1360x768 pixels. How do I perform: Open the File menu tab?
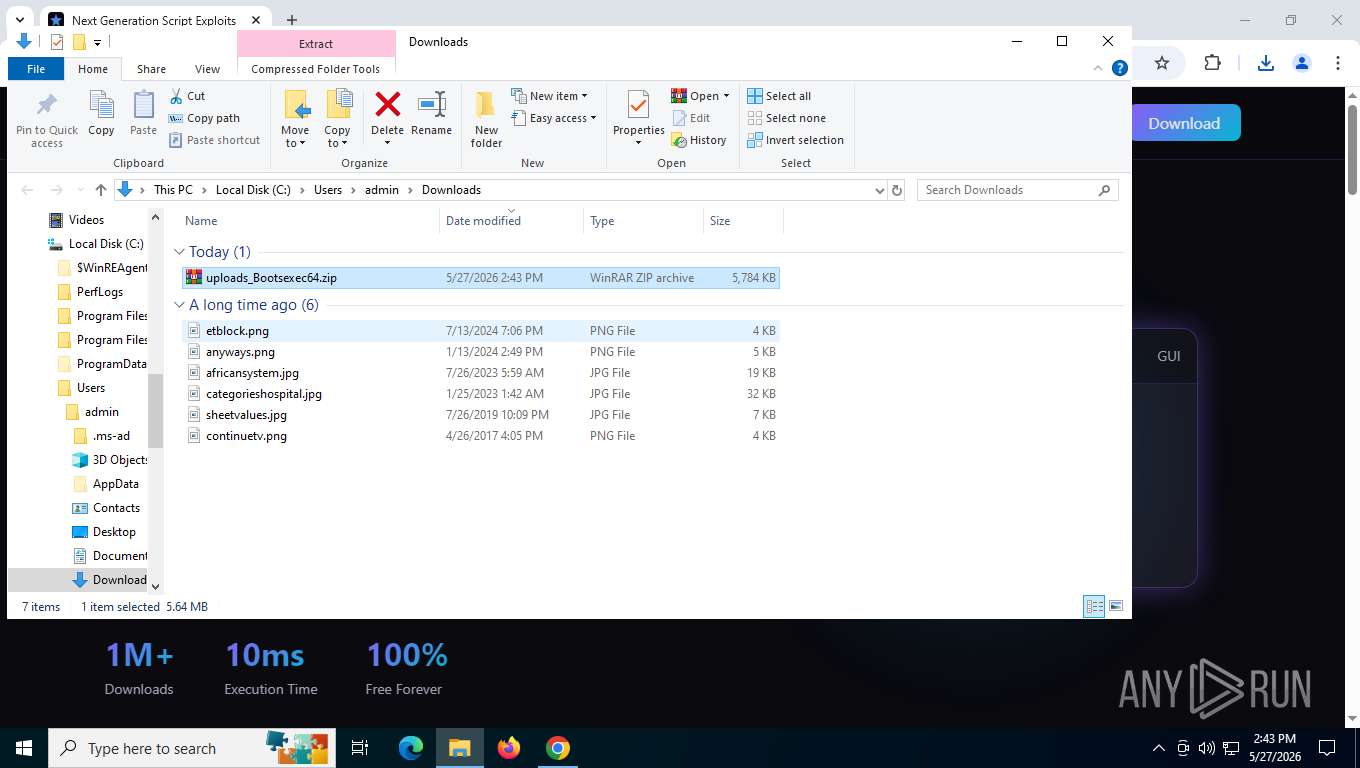click(36, 69)
